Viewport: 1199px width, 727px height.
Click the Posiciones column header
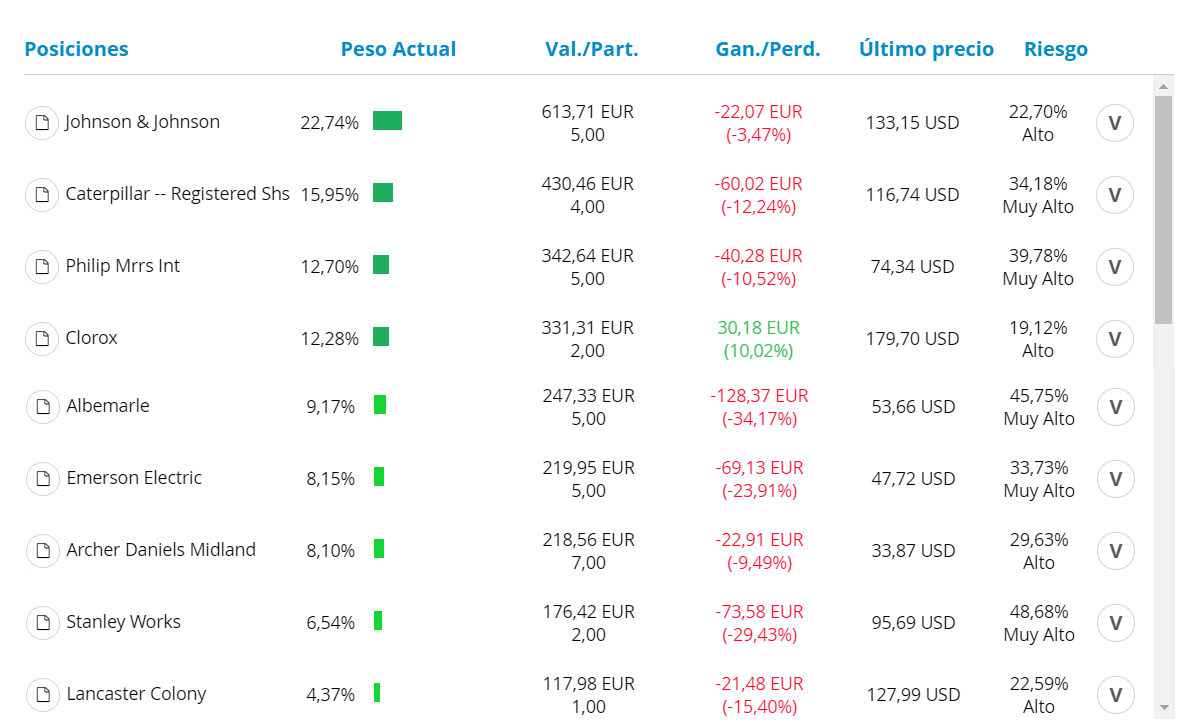[76, 49]
